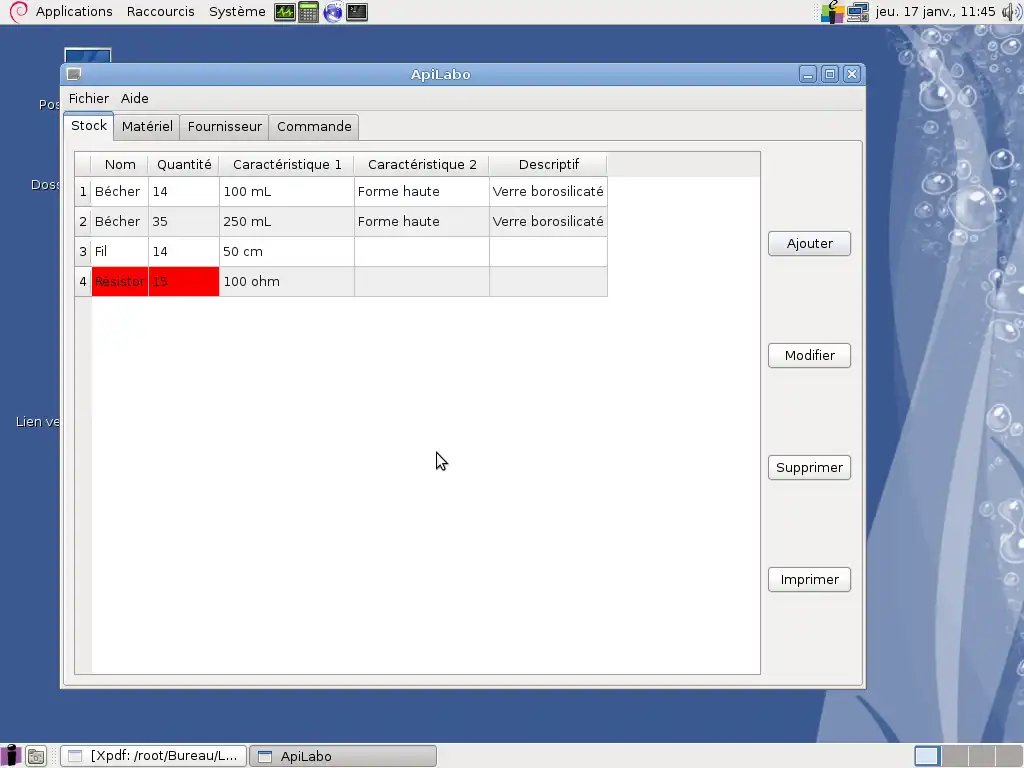The width and height of the screenshot is (1024, 768).
Task: Open the Fichier menu
Action: coord(89,99)
